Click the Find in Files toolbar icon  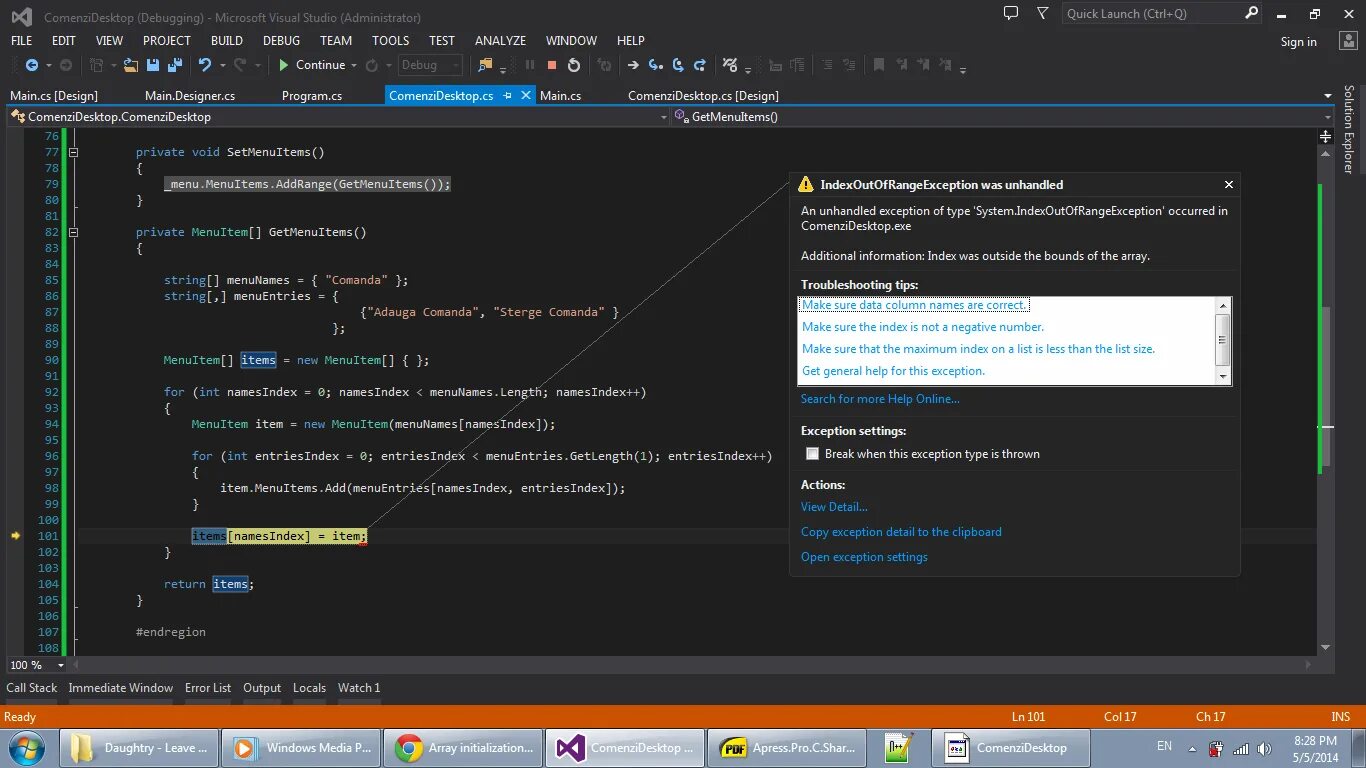pos(486,65)
